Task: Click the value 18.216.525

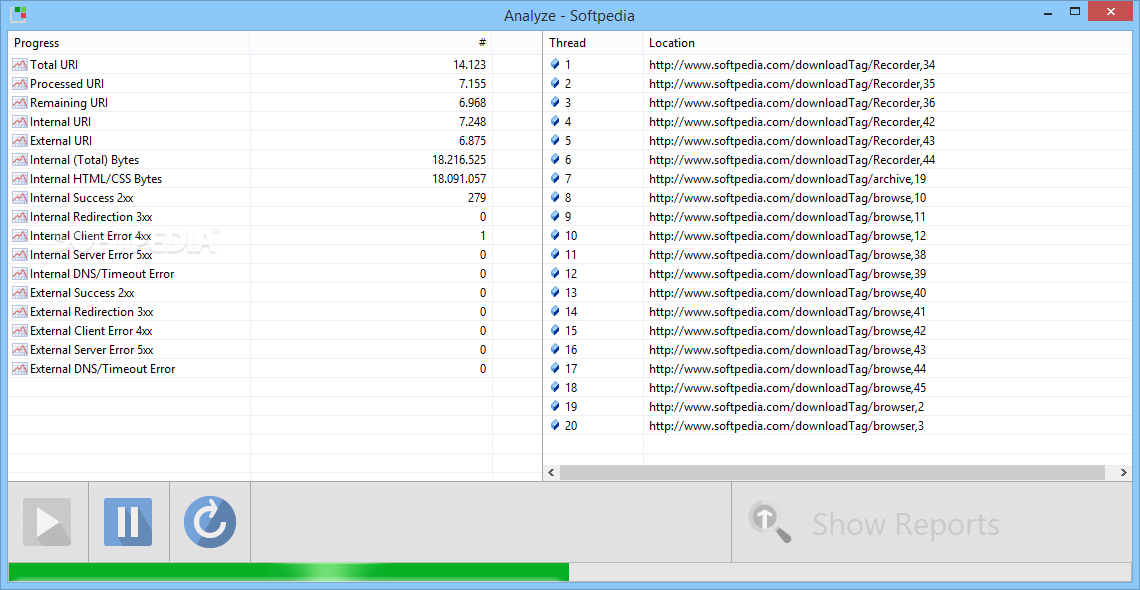Action: pyautogui.click(x=459, y=160)
